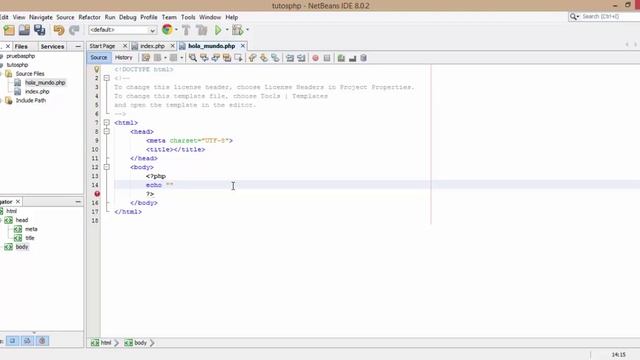Click the Debug Project icon
Viewport: 640px width, 360px height.
[x=237, y=30]
